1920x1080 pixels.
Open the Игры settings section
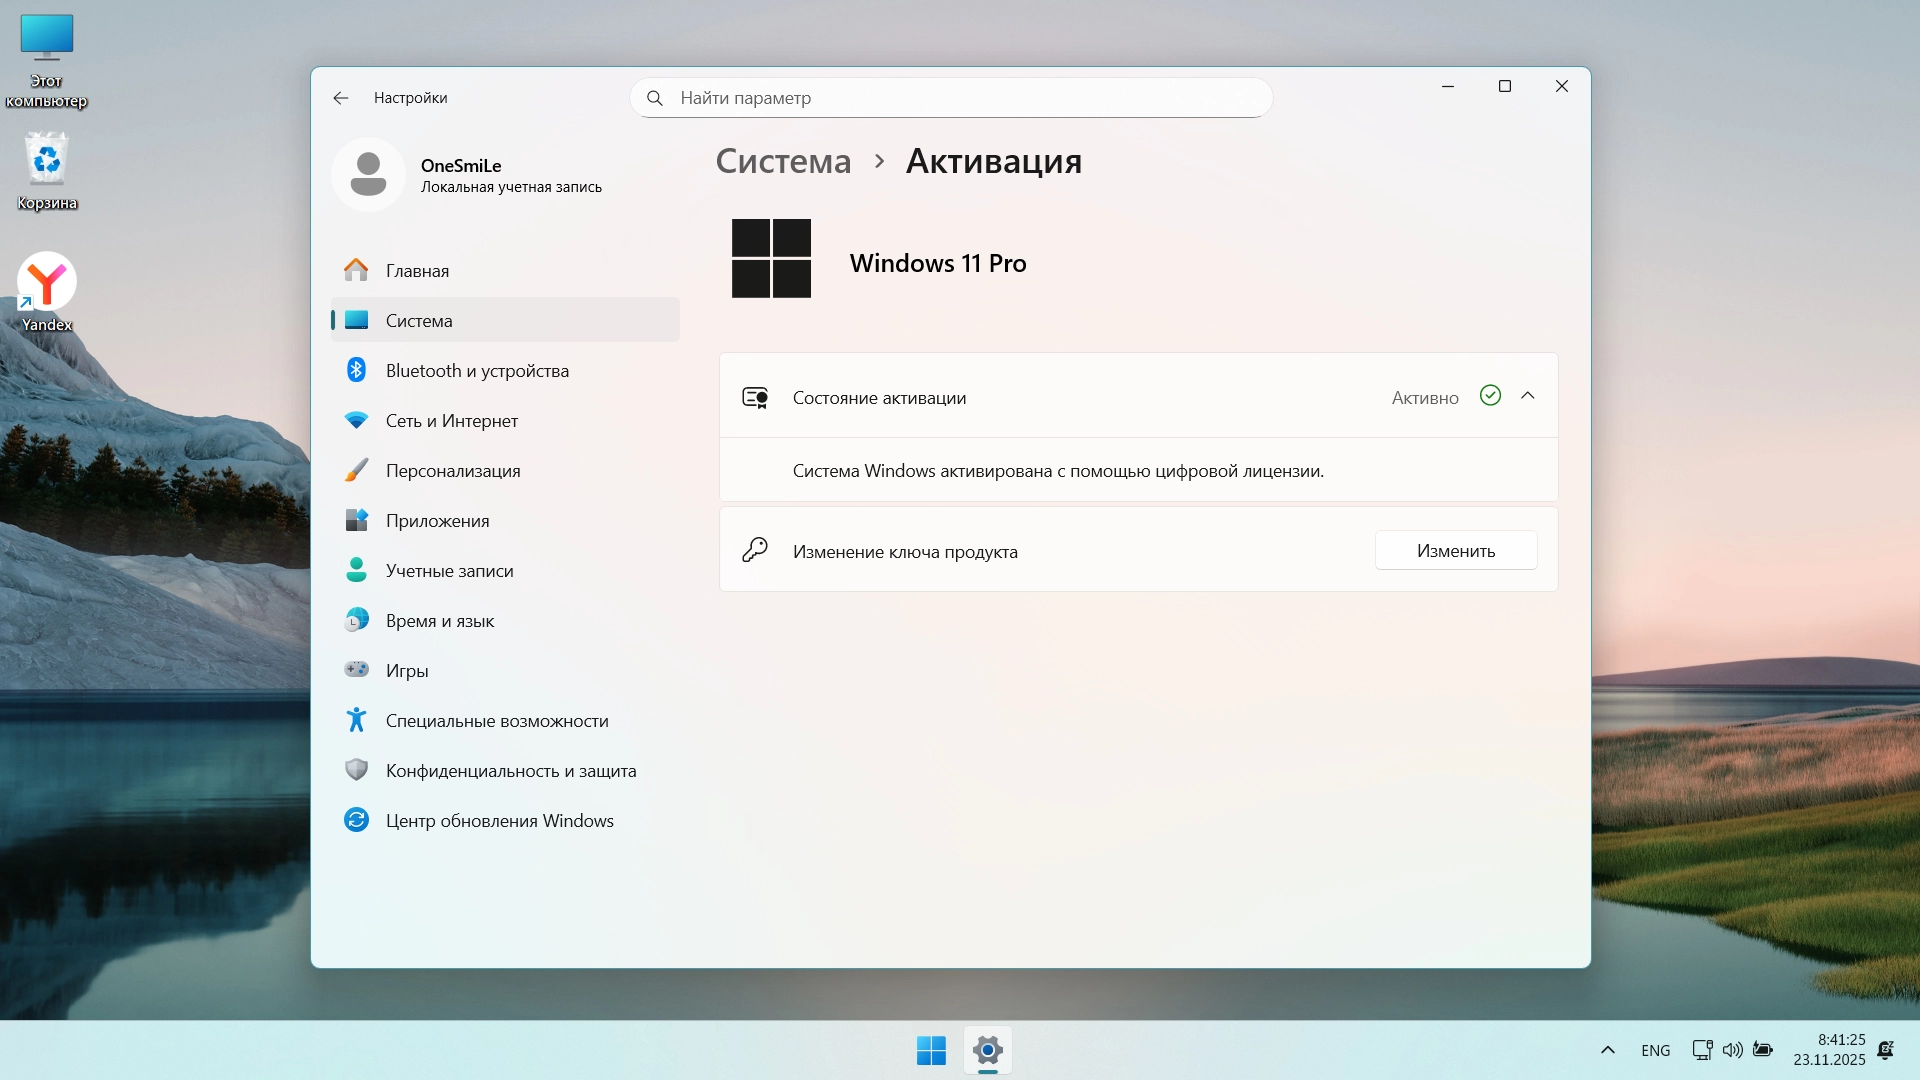click(407, 671)
